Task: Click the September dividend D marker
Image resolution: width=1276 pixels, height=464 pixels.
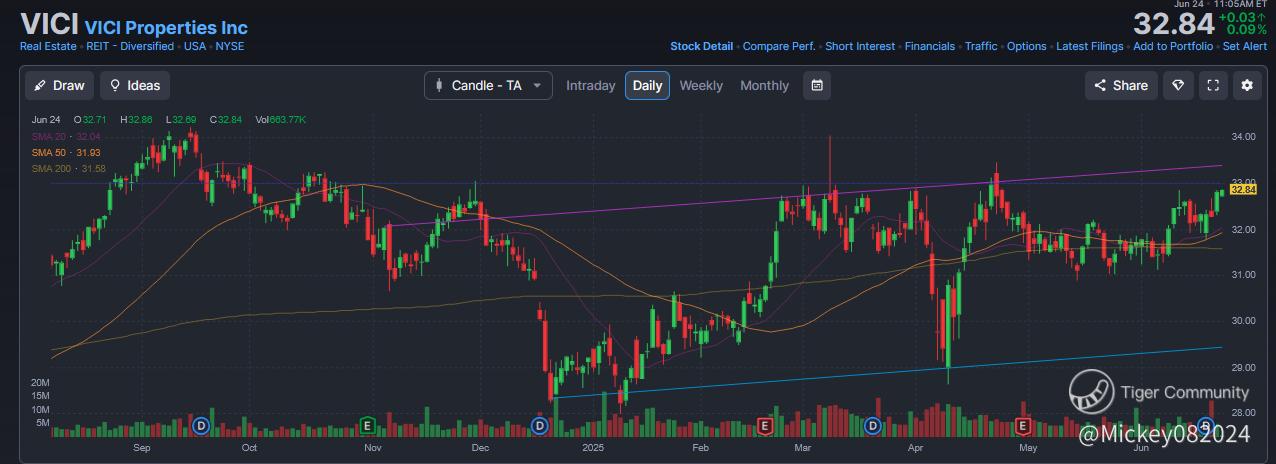Action: [200, 426]
